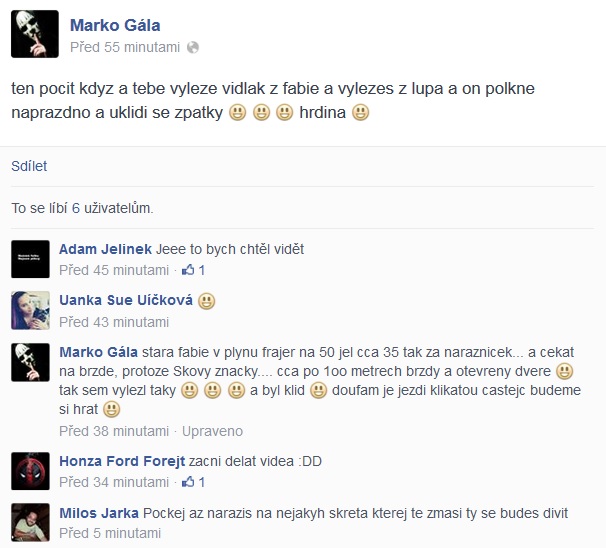Visit Honza Ford Forejt's profile name link
The image size is (606, 548).
coord(122,461)
